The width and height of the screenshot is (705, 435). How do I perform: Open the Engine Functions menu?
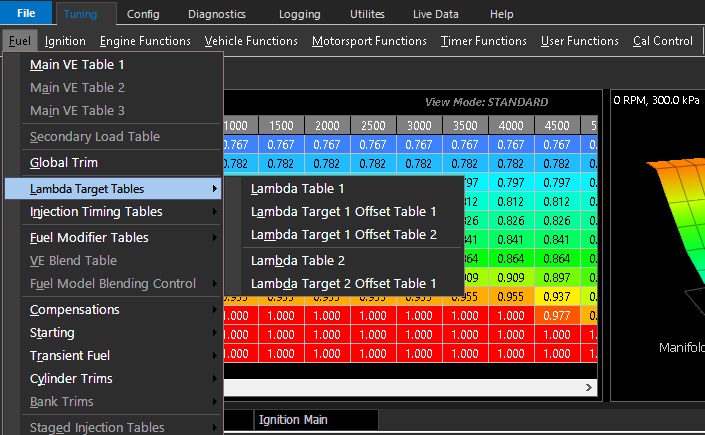145,41
